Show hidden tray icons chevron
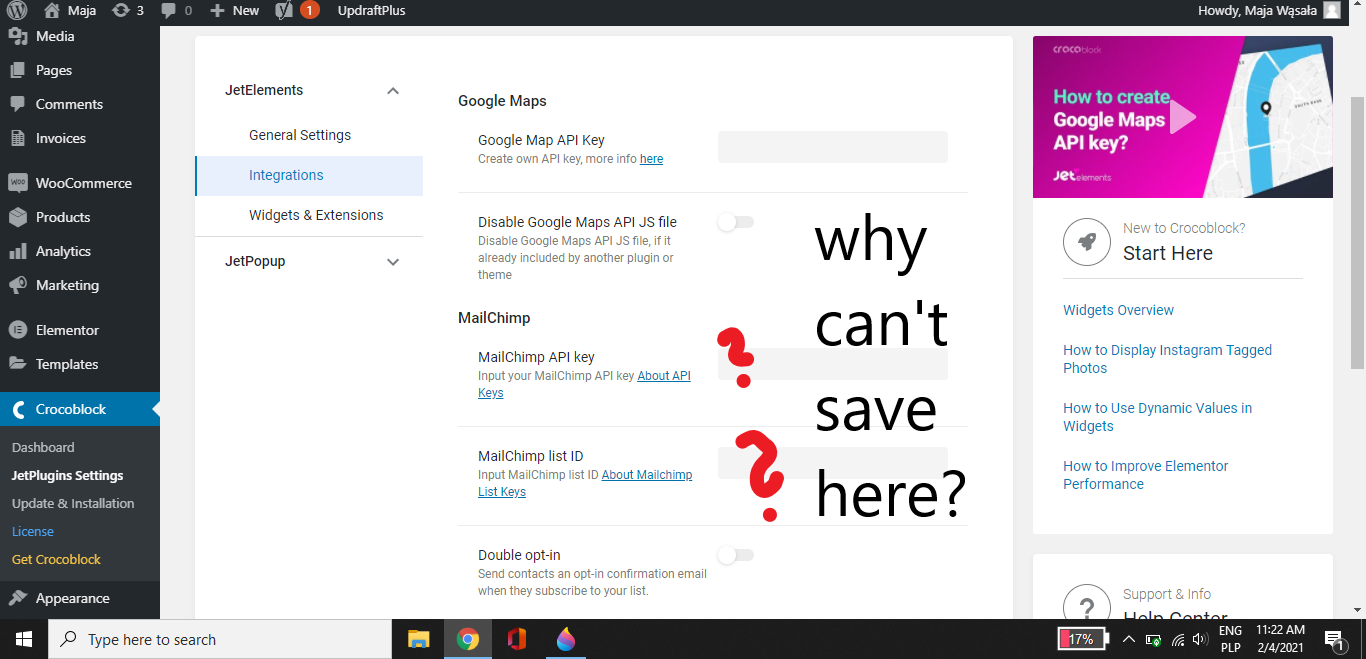 tap(1129, 639)
